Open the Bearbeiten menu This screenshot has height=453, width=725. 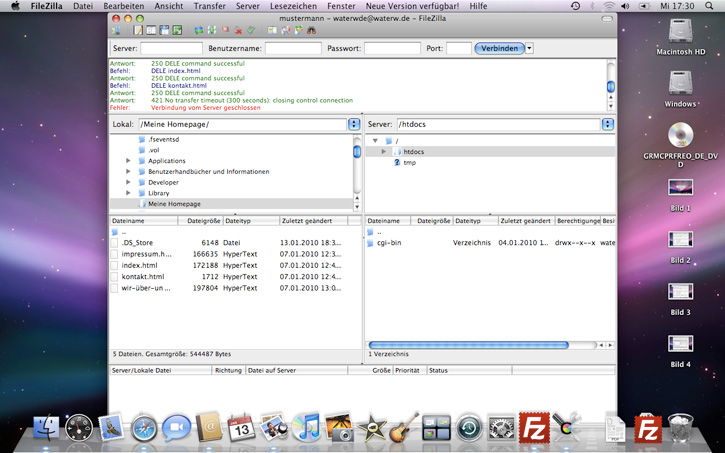[x=123, y=6]
